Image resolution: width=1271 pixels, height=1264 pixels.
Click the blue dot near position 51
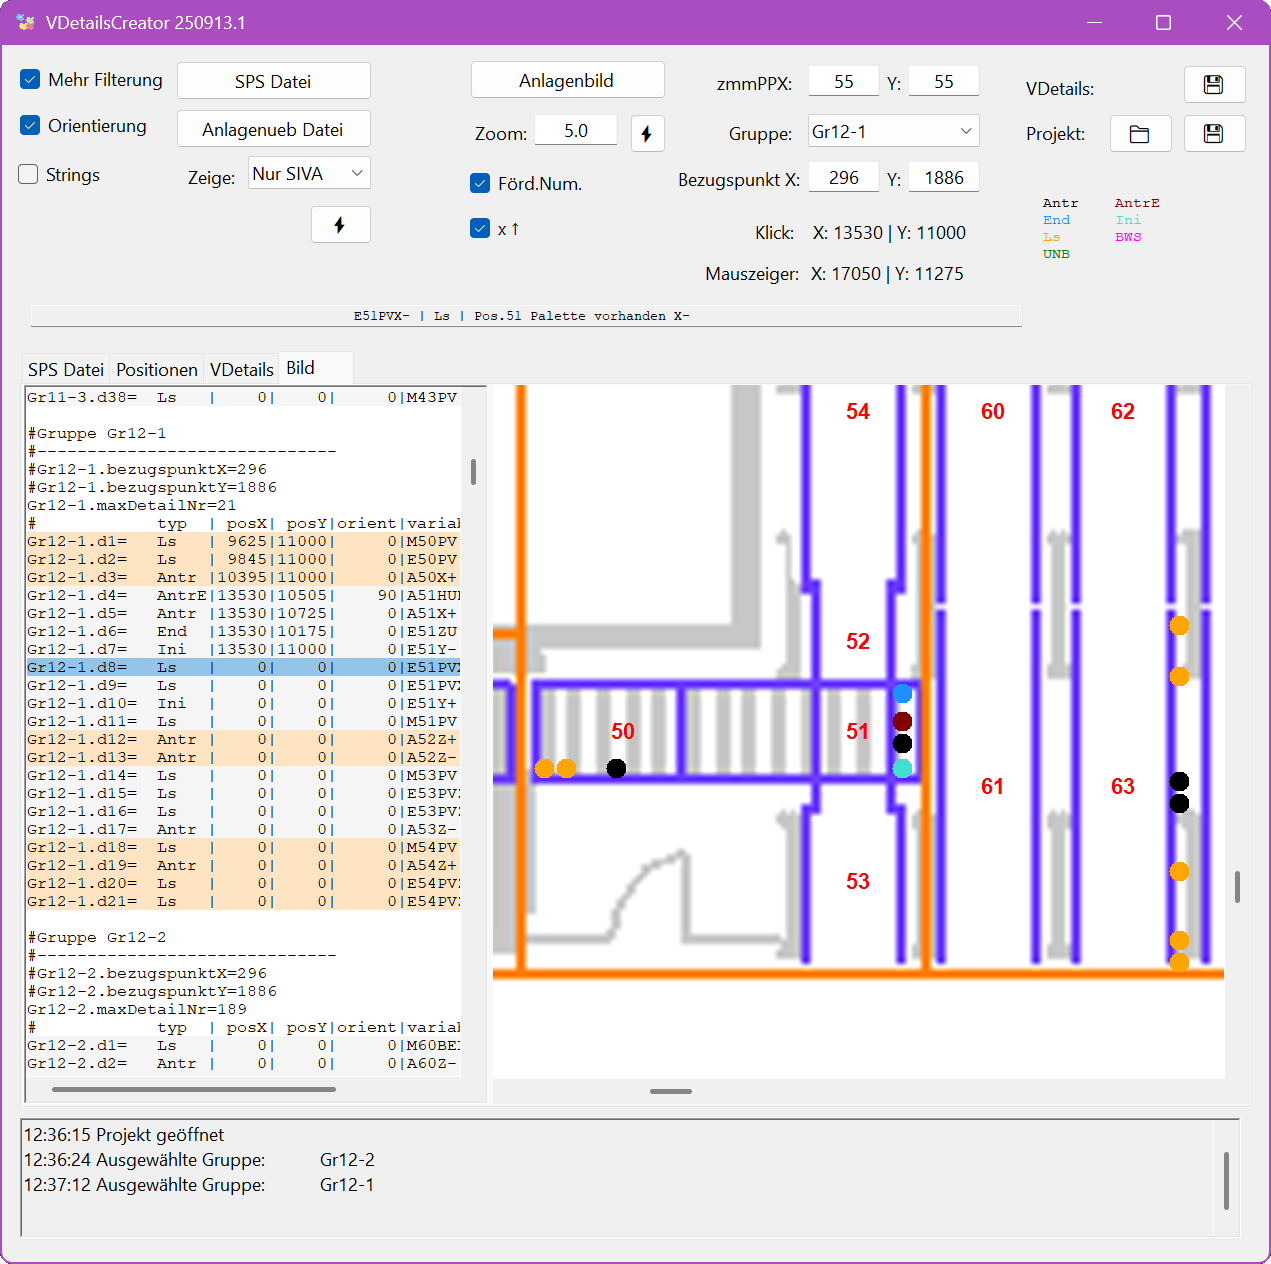coord(902,694)
